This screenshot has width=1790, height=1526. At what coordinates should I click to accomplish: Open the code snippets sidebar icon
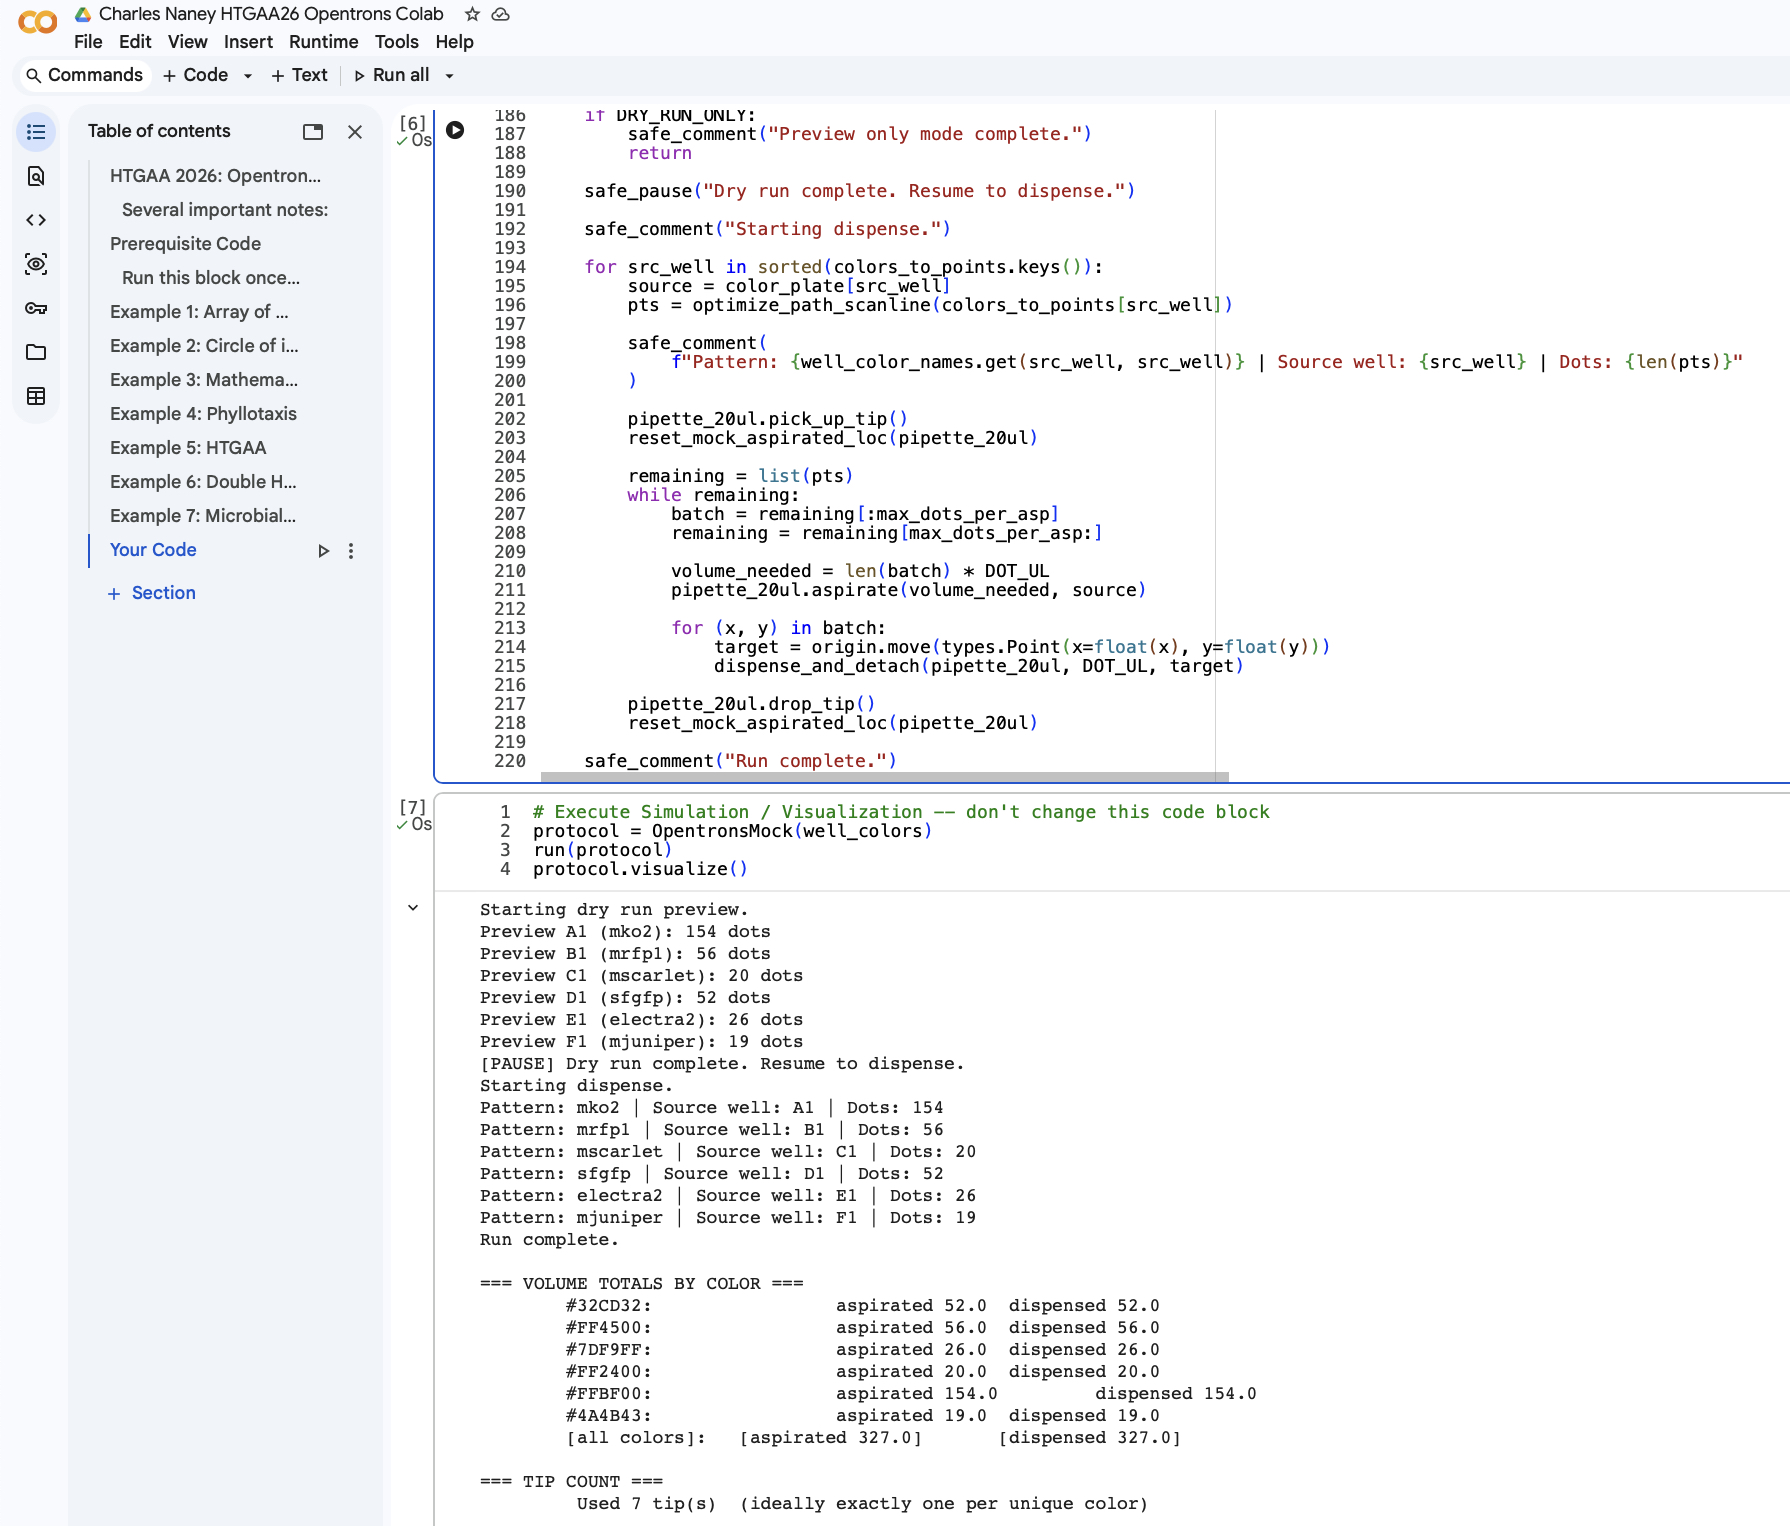(36, 220)
